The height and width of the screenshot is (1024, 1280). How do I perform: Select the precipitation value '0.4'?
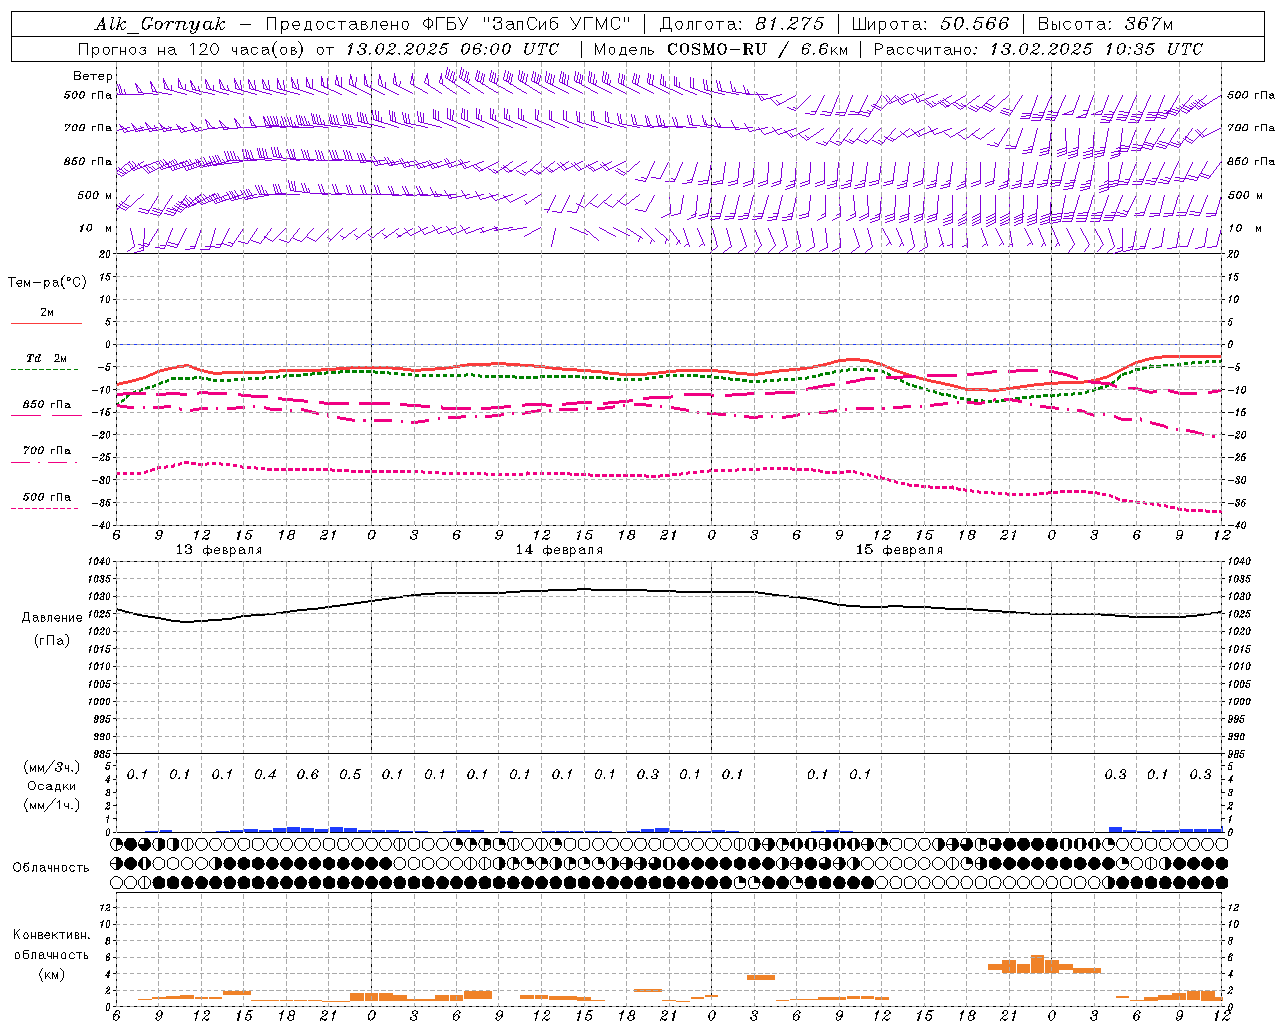click(x=265, y=774)
